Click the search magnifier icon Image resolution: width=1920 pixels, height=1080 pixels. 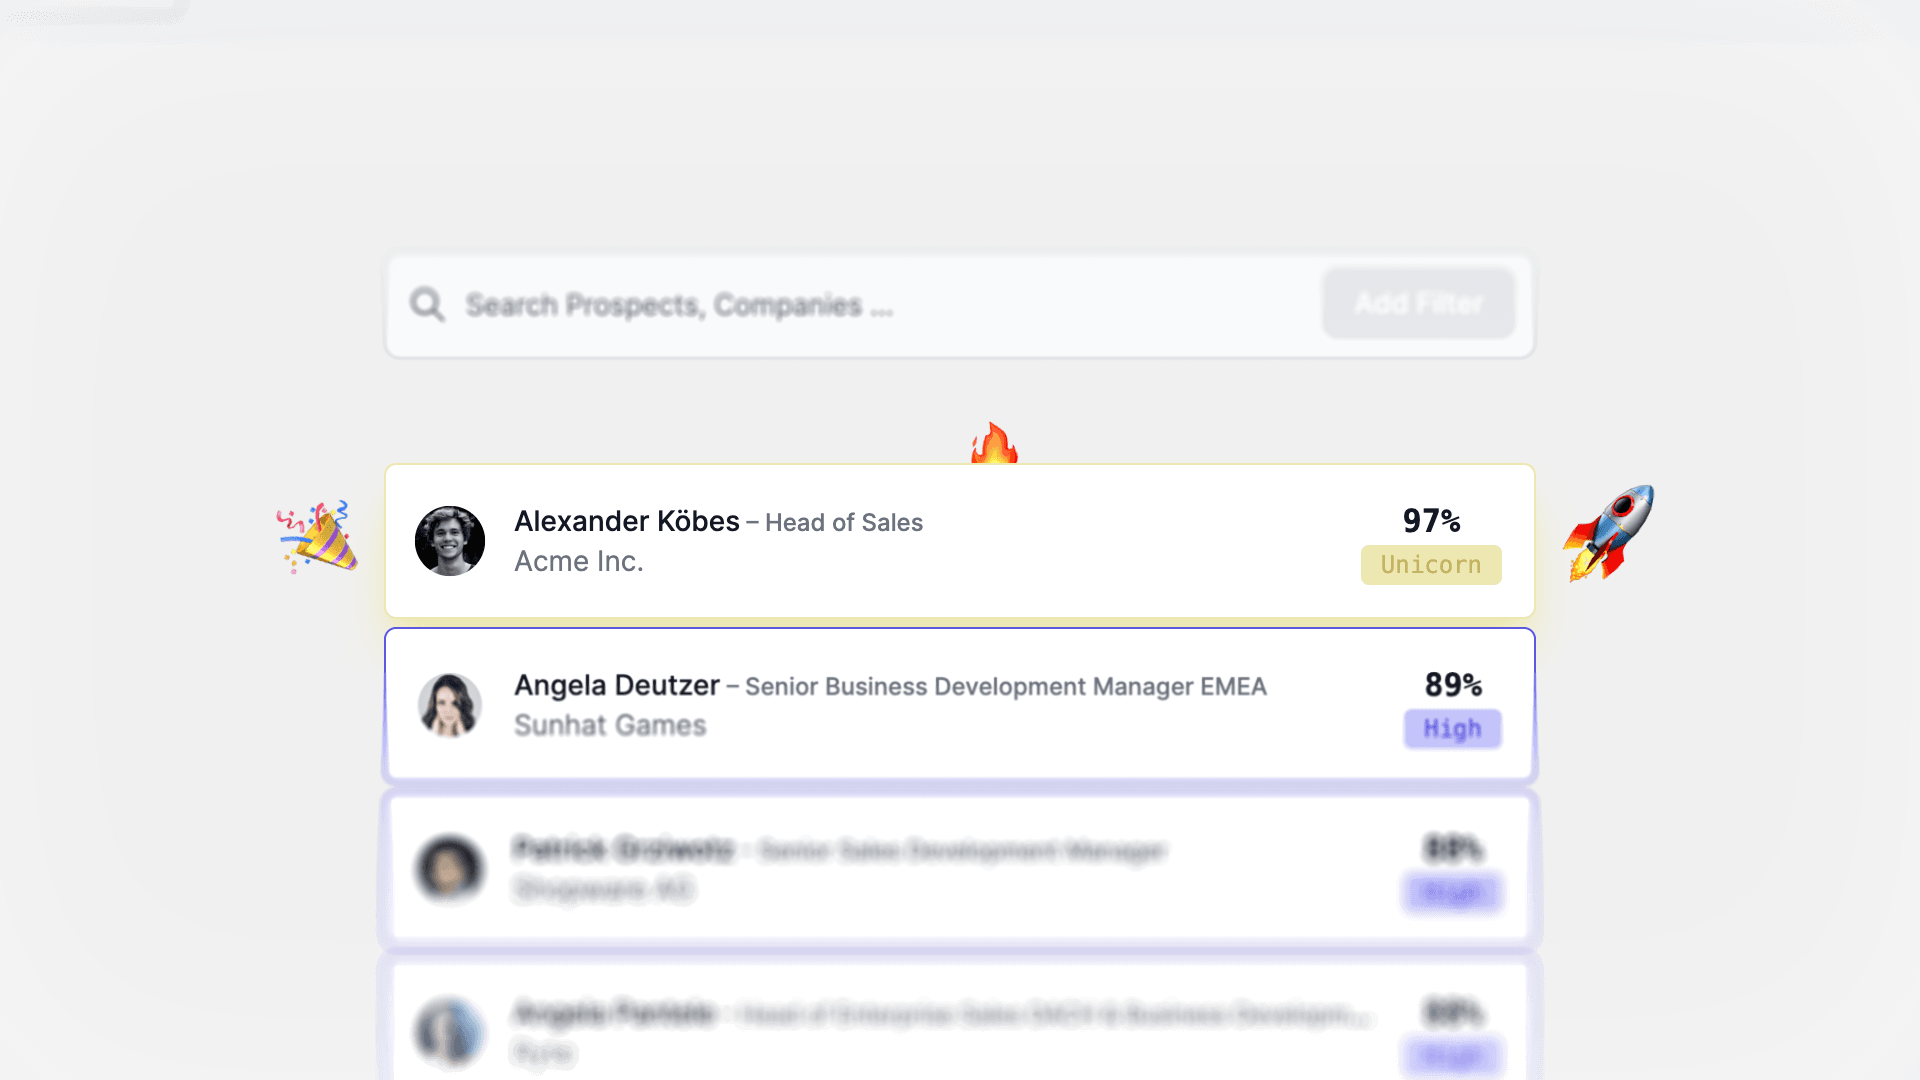click(x=427, y=304)
